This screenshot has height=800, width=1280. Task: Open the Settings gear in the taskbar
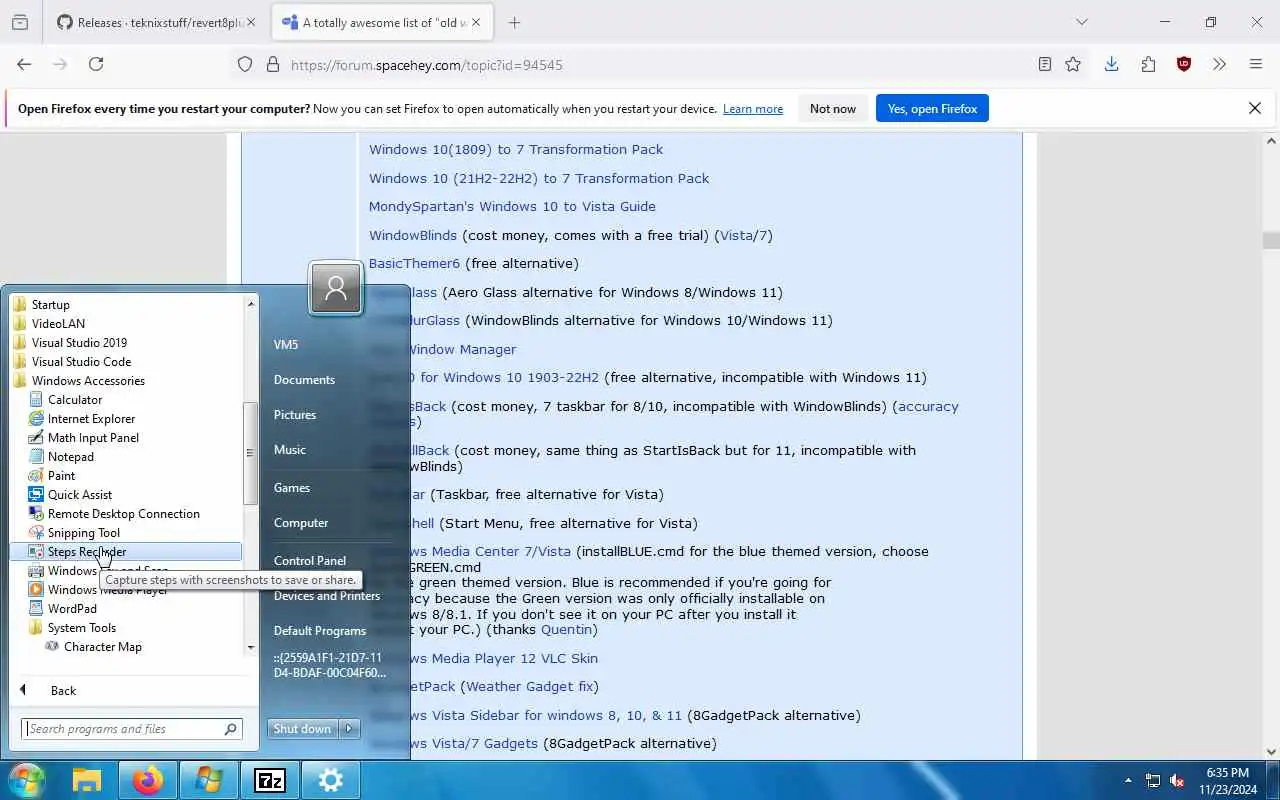click(x=331, y=780)
